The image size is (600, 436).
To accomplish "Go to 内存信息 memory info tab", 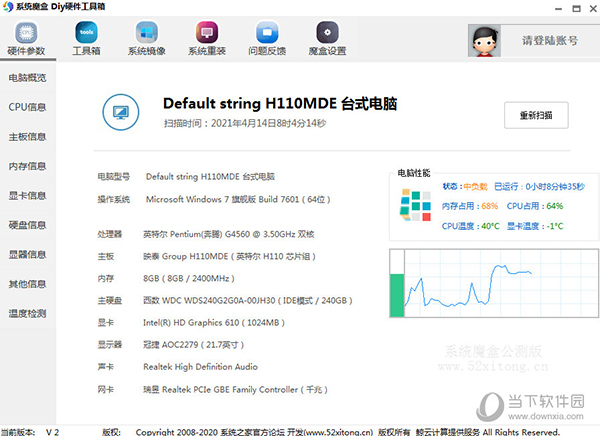I will (x=28, y=166).
